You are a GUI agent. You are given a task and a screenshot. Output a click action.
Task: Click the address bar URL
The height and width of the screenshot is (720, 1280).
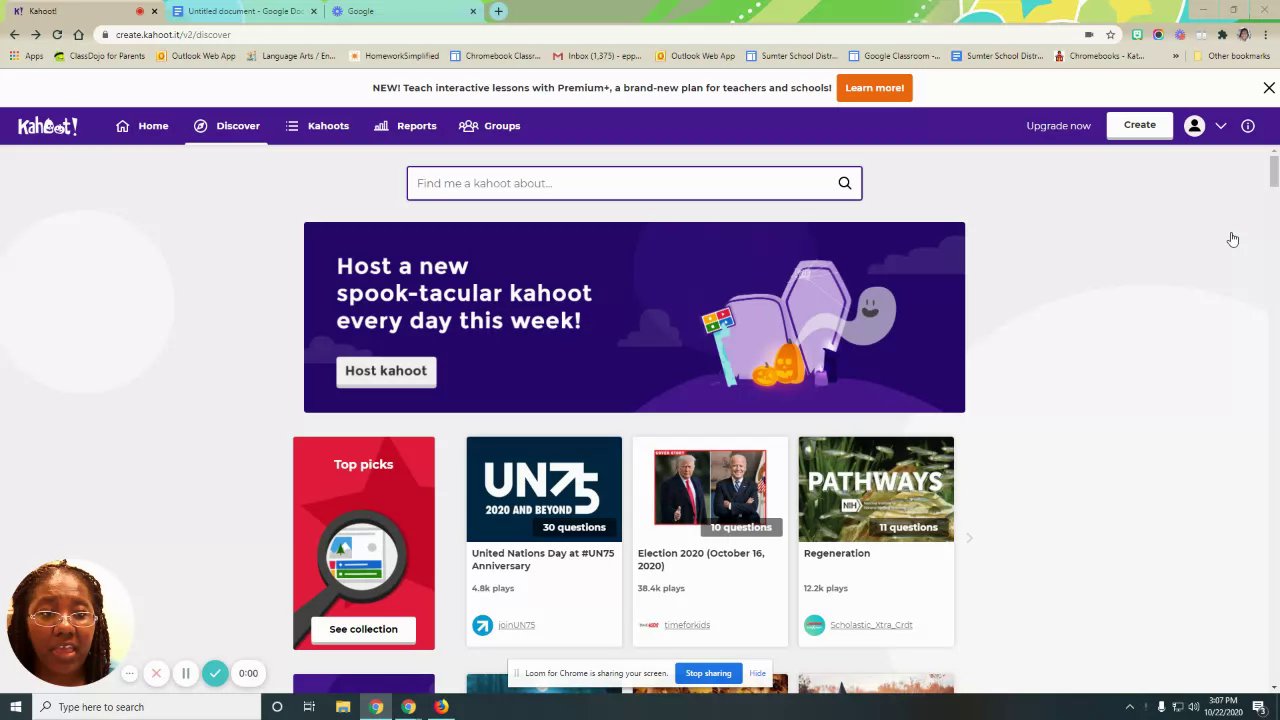coord(173,35)
